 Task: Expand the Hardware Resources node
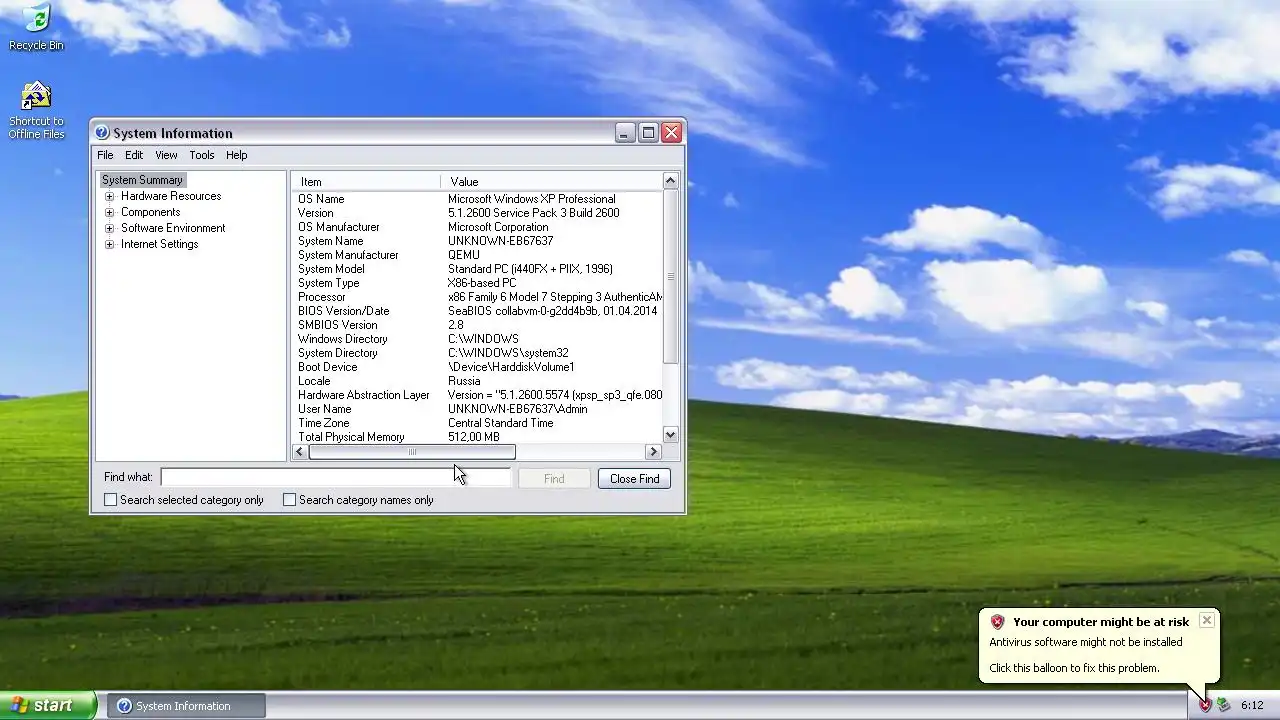click(110, 196)
